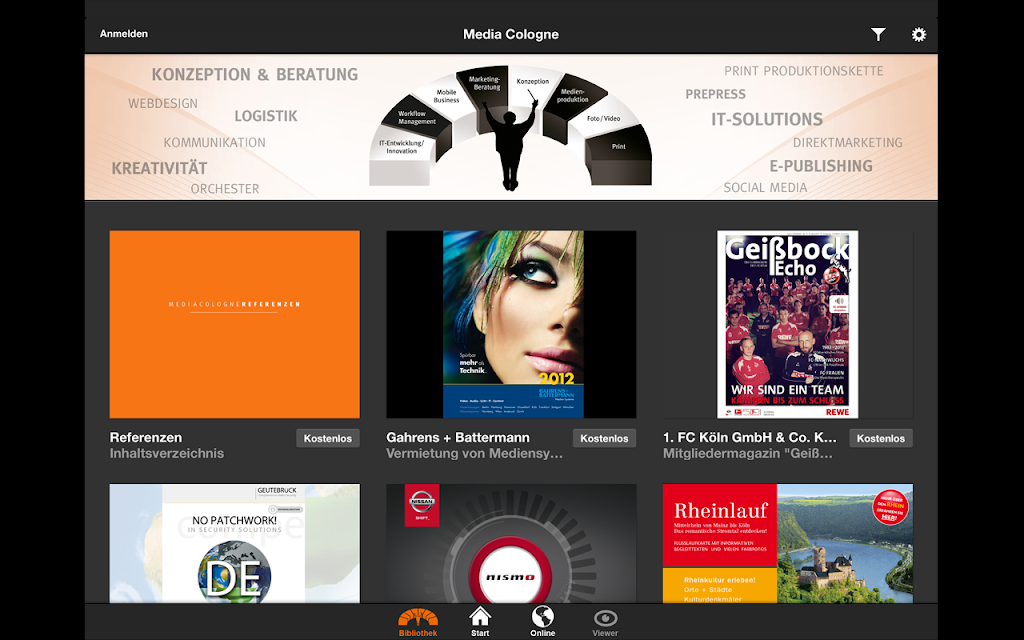Open settings via the gear icon

919,35
